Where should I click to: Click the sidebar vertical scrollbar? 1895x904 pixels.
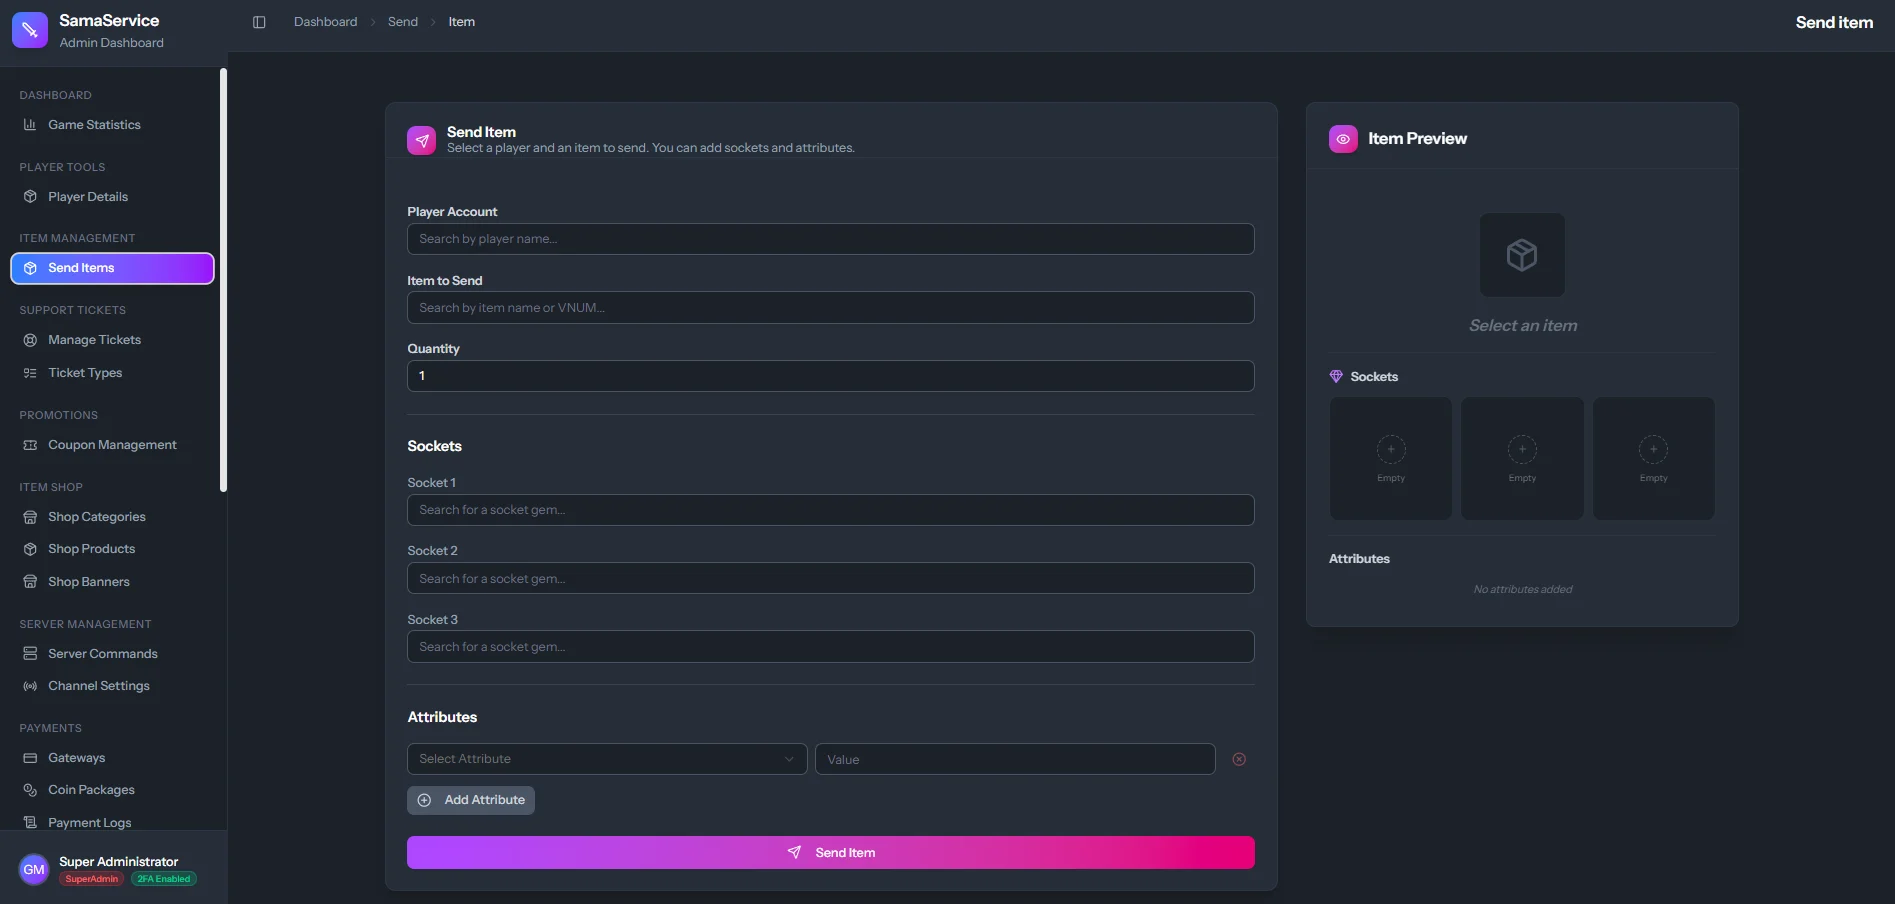tap(223, 280)
